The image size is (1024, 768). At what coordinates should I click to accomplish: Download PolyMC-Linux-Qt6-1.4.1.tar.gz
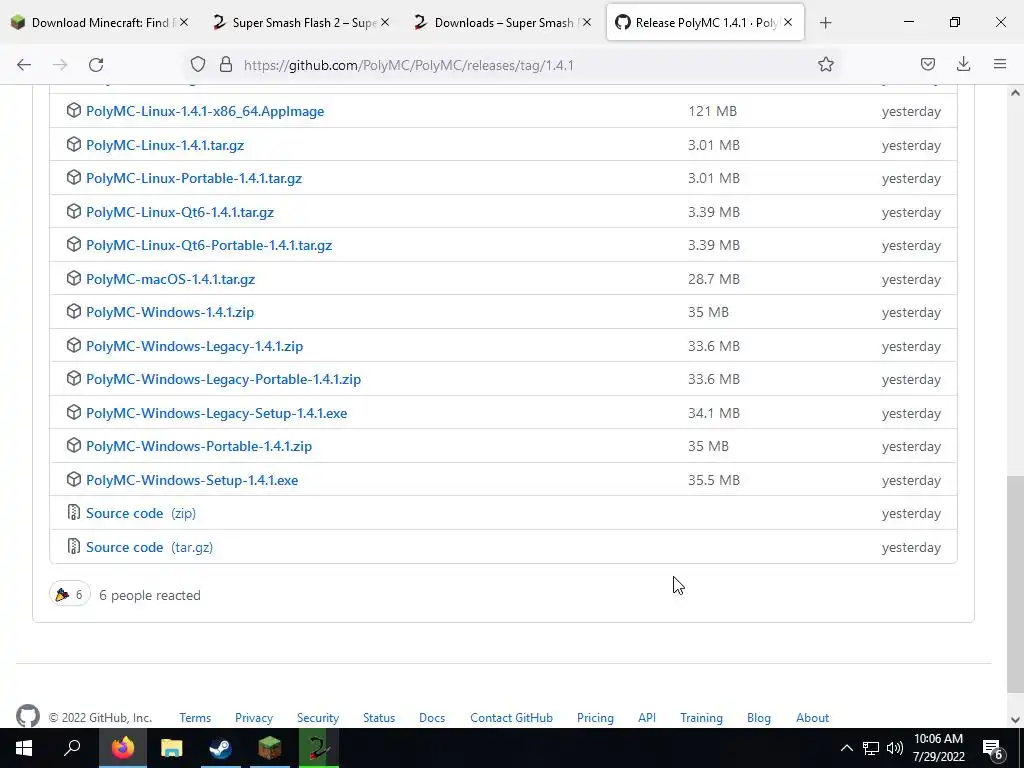coord(180,212)
